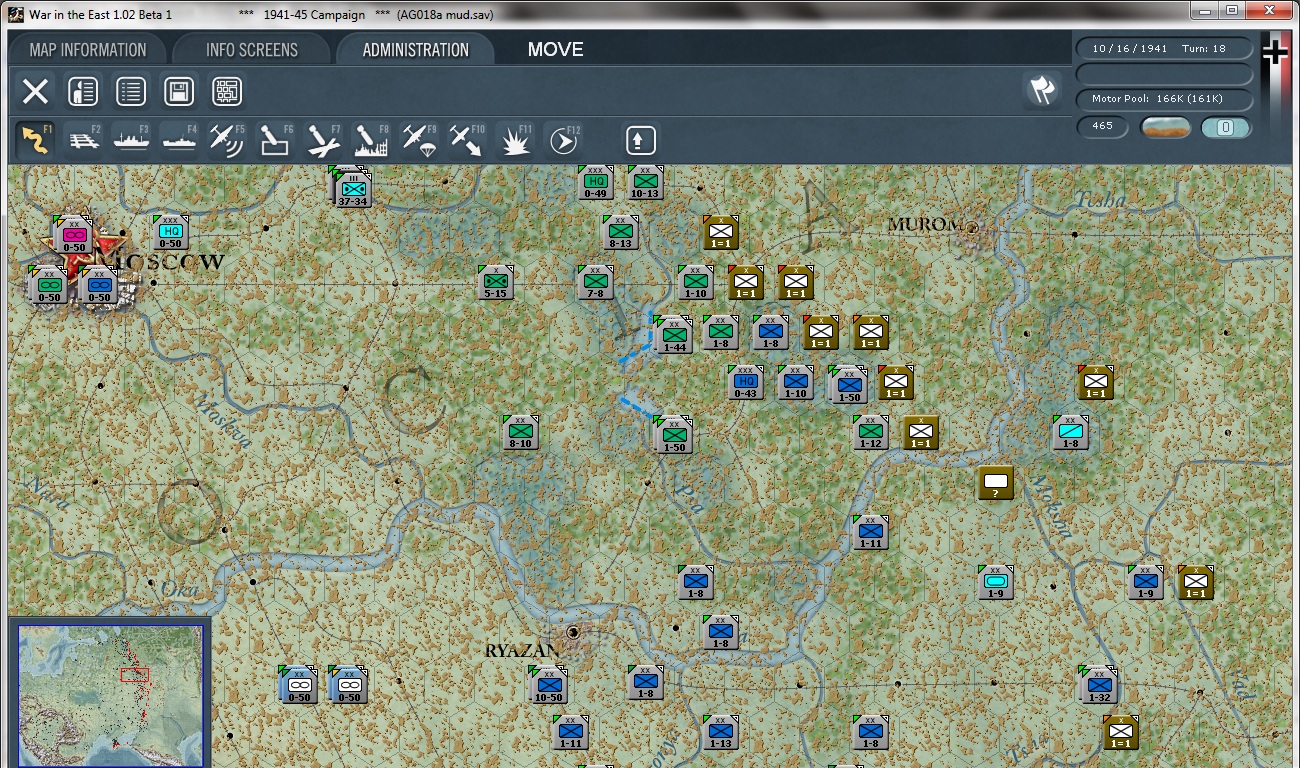Image resolution: width=1300 pixels, height=768 pixels.
Task: Open the person-with-list icon in Administration toolbar
Action: [83, 92]
